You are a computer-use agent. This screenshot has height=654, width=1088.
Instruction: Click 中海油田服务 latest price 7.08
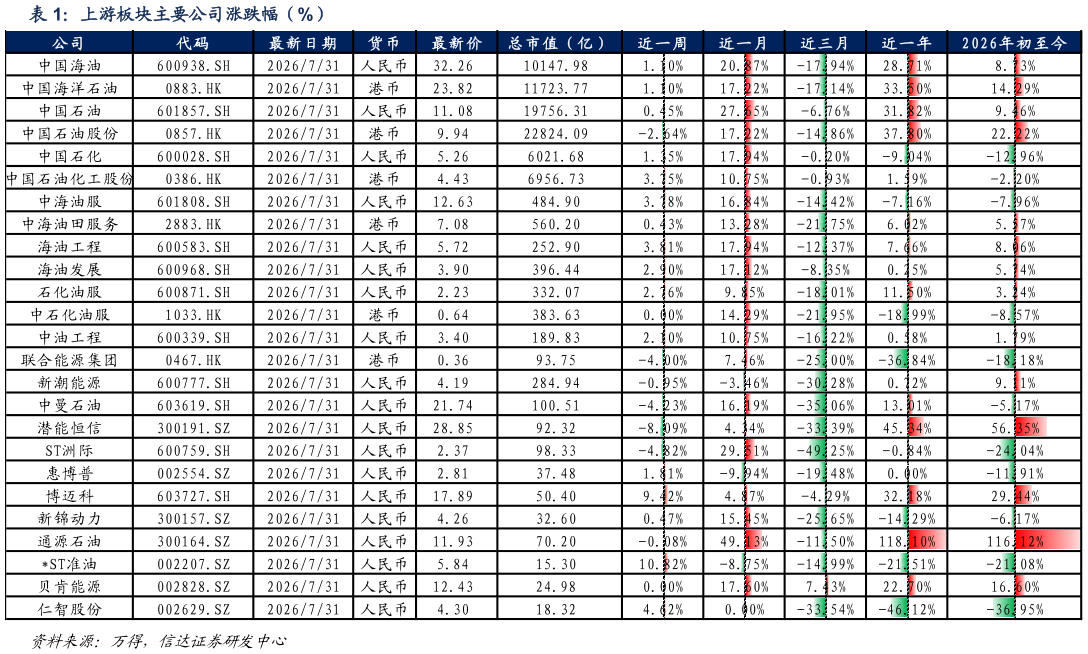click(453, 224)
